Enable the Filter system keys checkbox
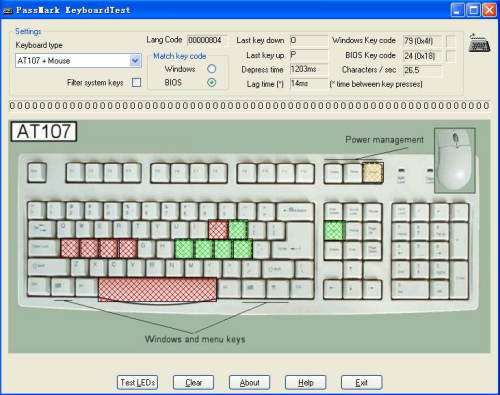The width and height of the screenshot is (500, 395). coord(136,82)
